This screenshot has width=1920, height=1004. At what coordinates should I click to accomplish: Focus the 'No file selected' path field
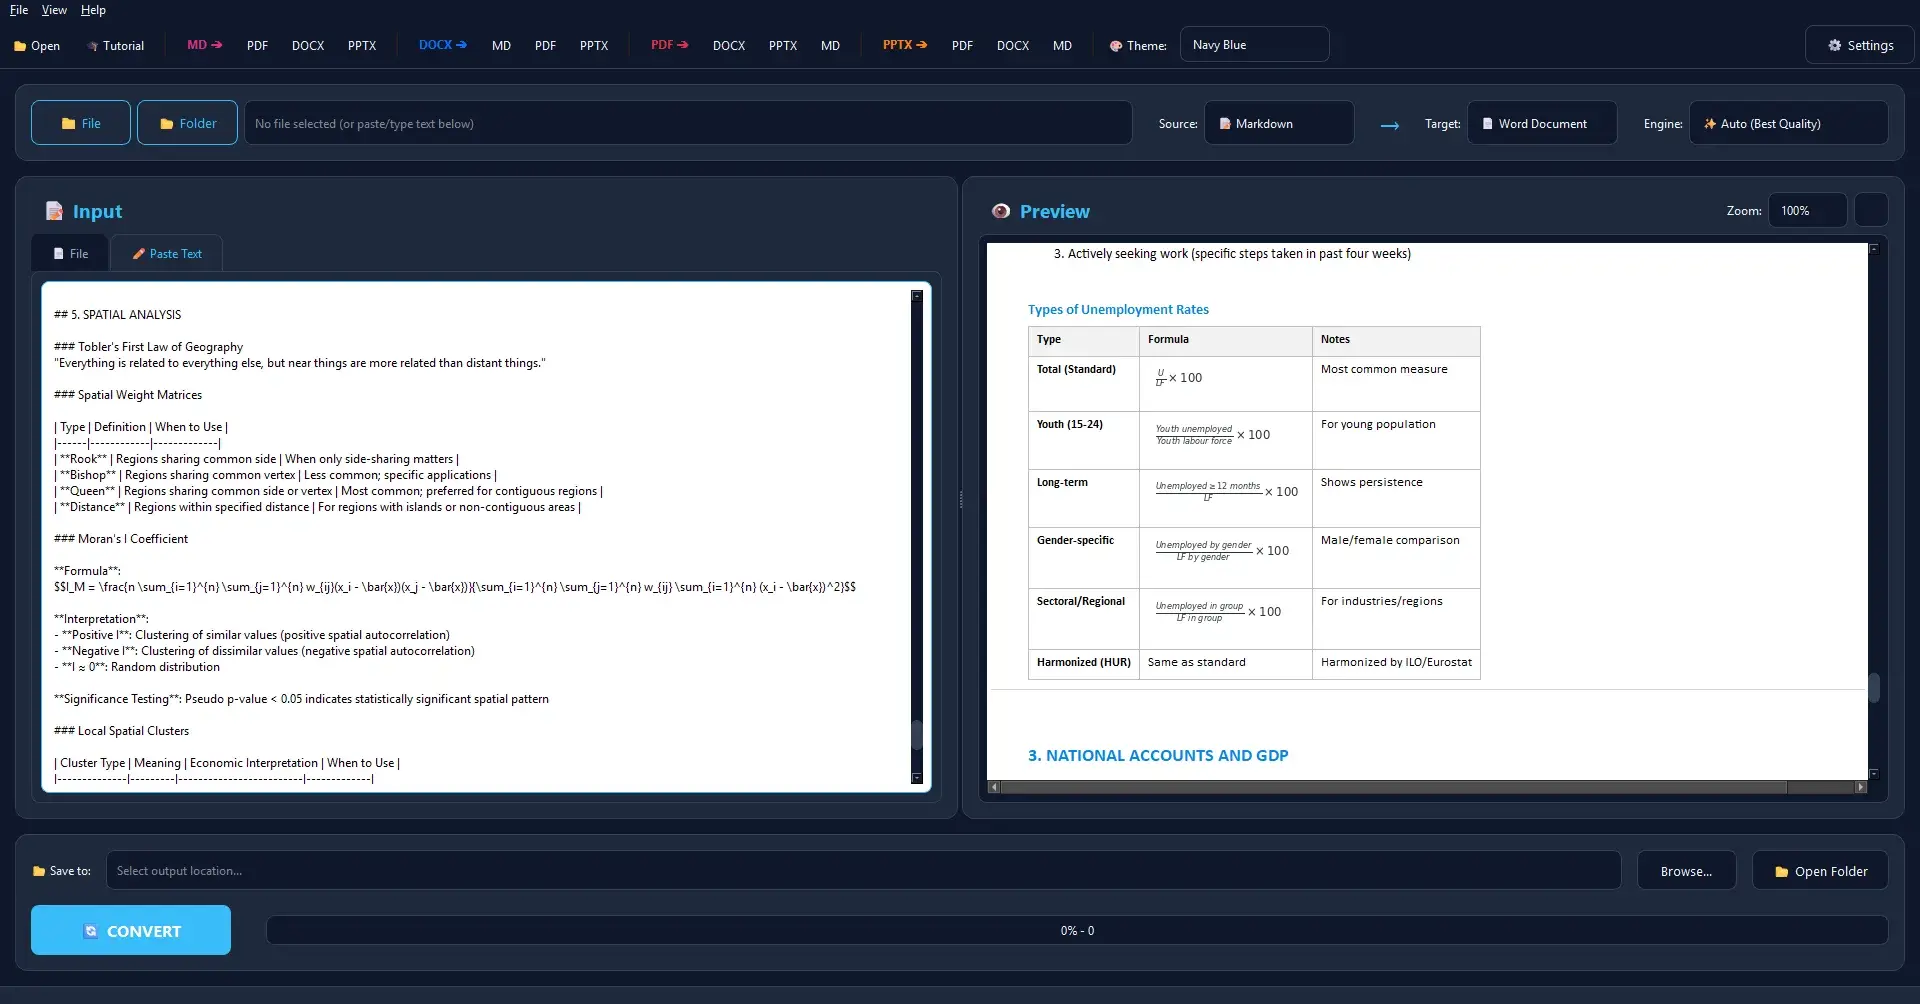688,123
